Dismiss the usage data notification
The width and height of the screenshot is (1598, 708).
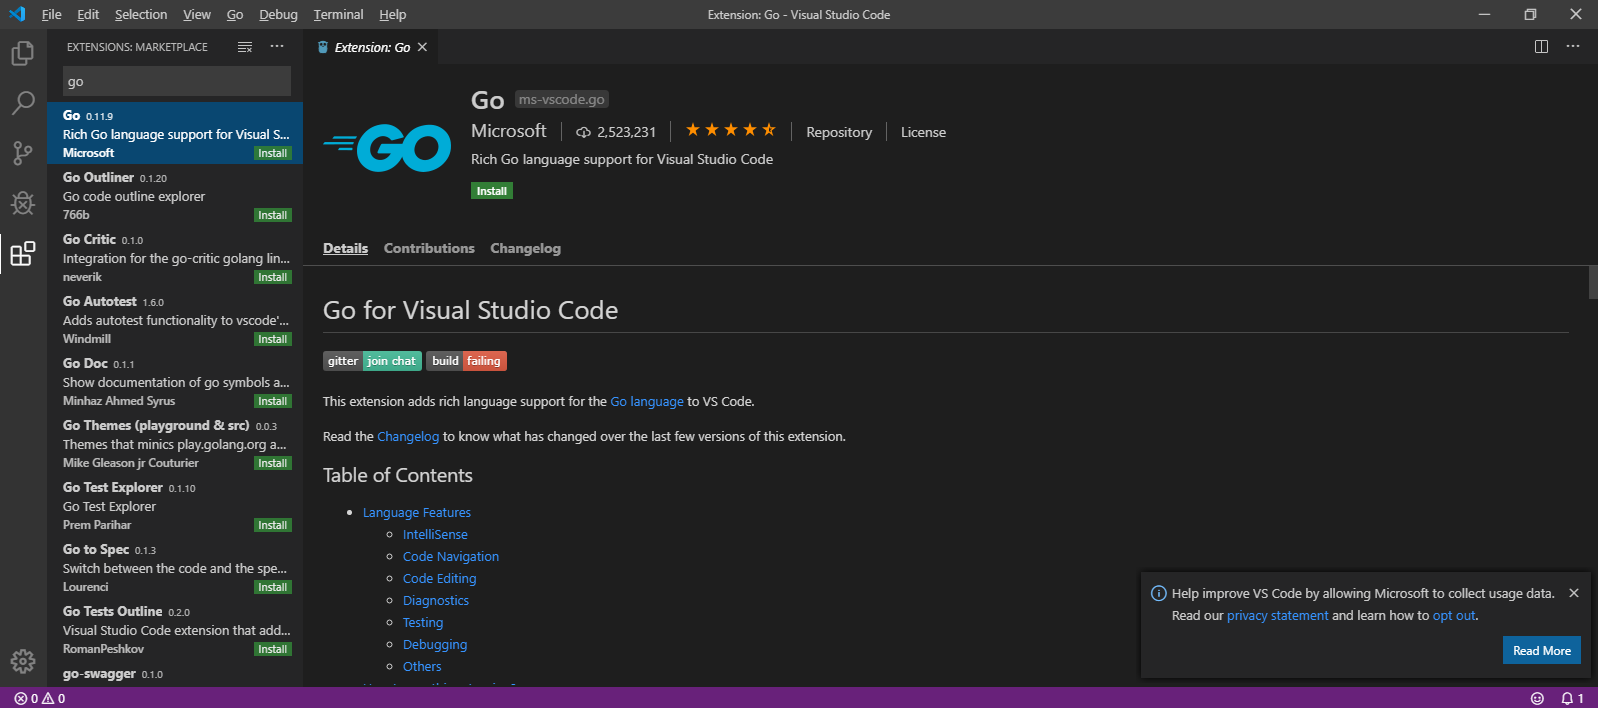coord(1574,593)
